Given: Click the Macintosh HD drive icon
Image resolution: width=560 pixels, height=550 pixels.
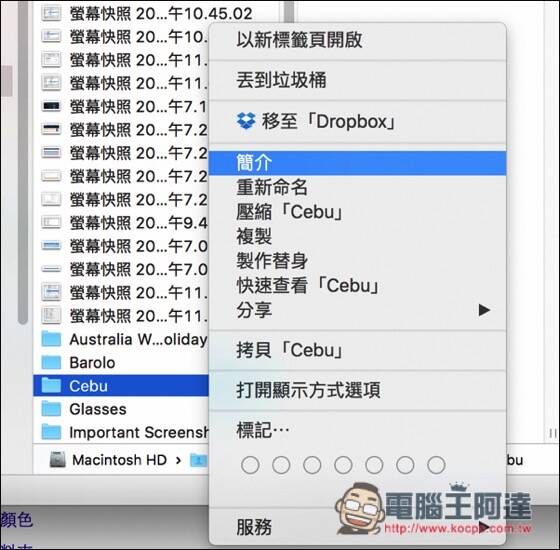Looking at the screenshot, I should tap(58, 460).
